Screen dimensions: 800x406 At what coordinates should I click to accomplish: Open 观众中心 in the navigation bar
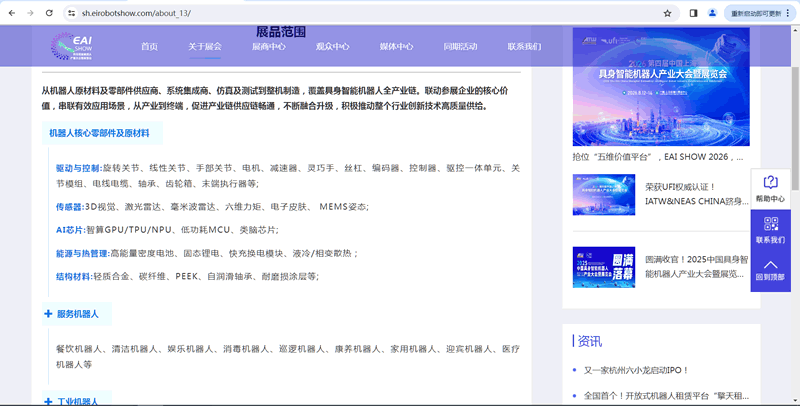coord(332,47)
